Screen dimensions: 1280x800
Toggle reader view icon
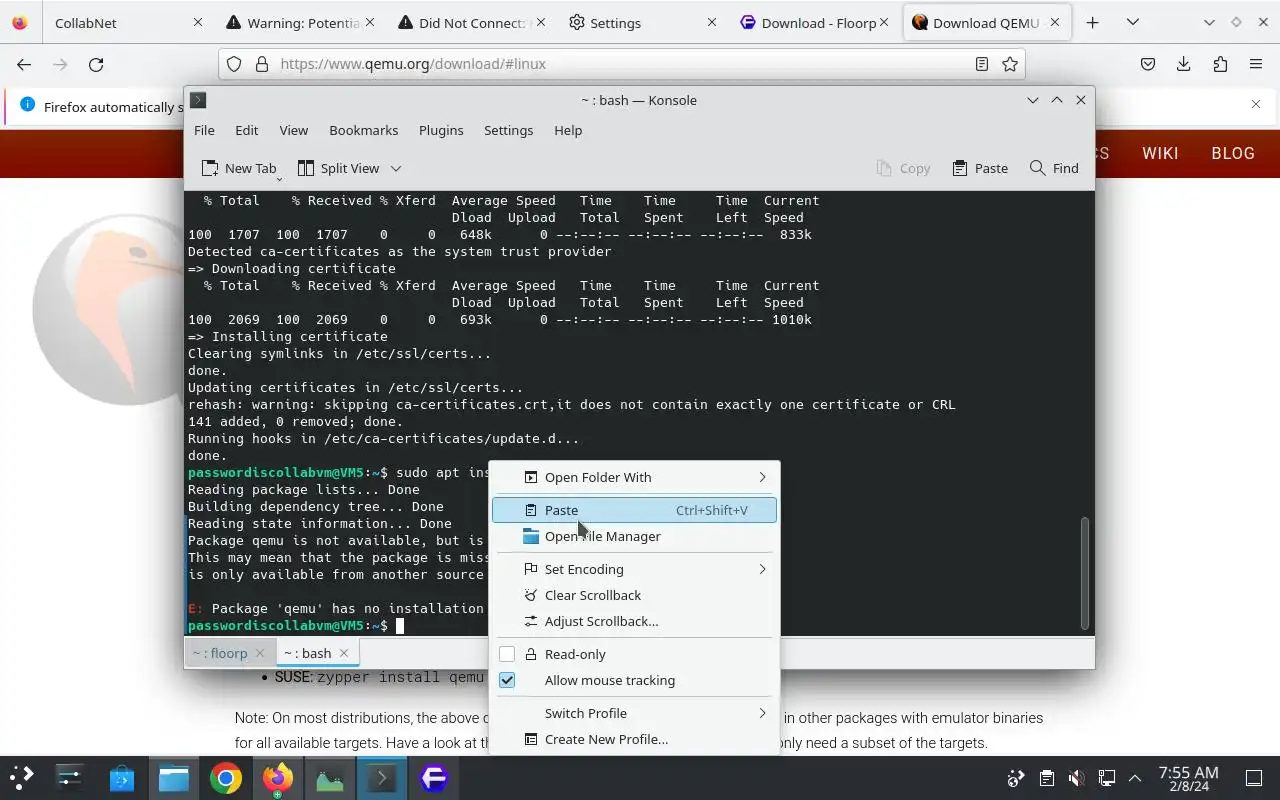(982, 64)
